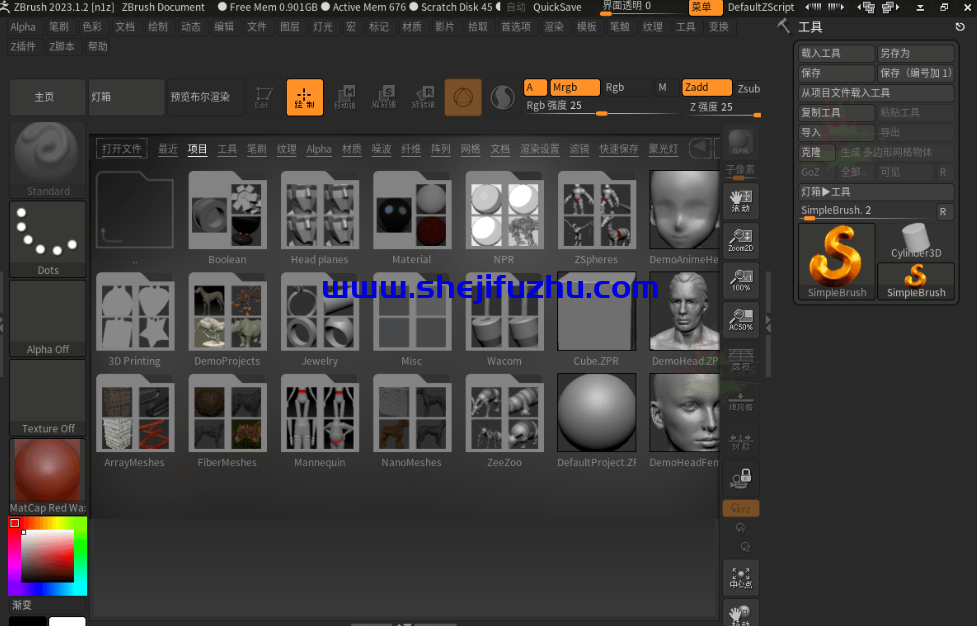
Task: Toggle the 透视 perspective grid icon
Action: tap(741, 359)
